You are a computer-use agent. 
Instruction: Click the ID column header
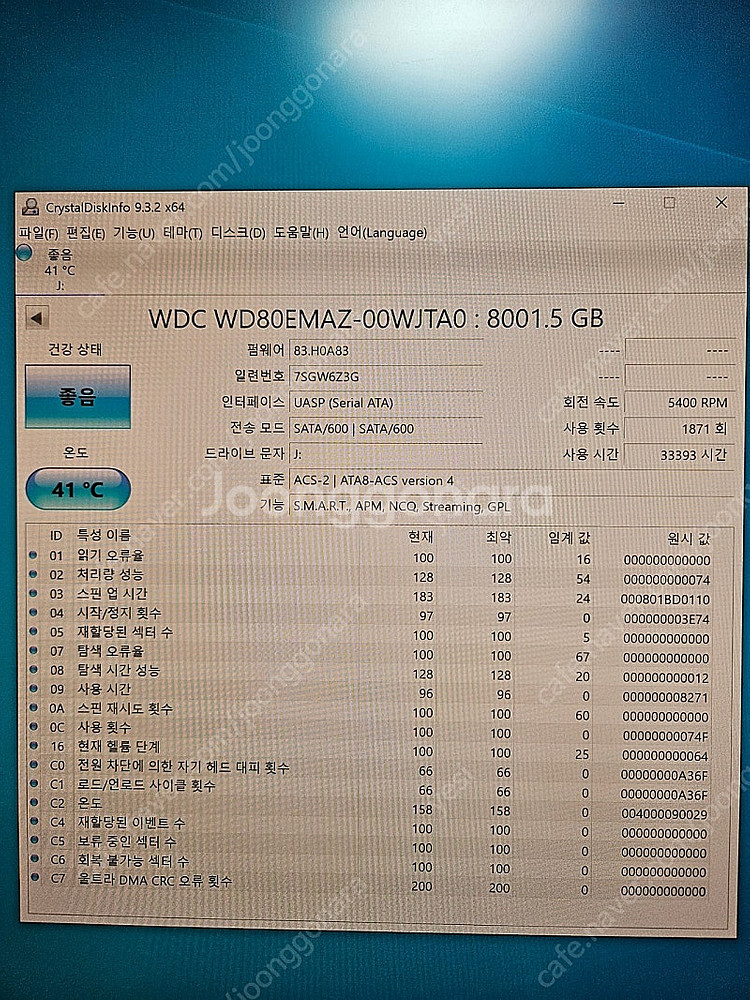tap(56, 535)
